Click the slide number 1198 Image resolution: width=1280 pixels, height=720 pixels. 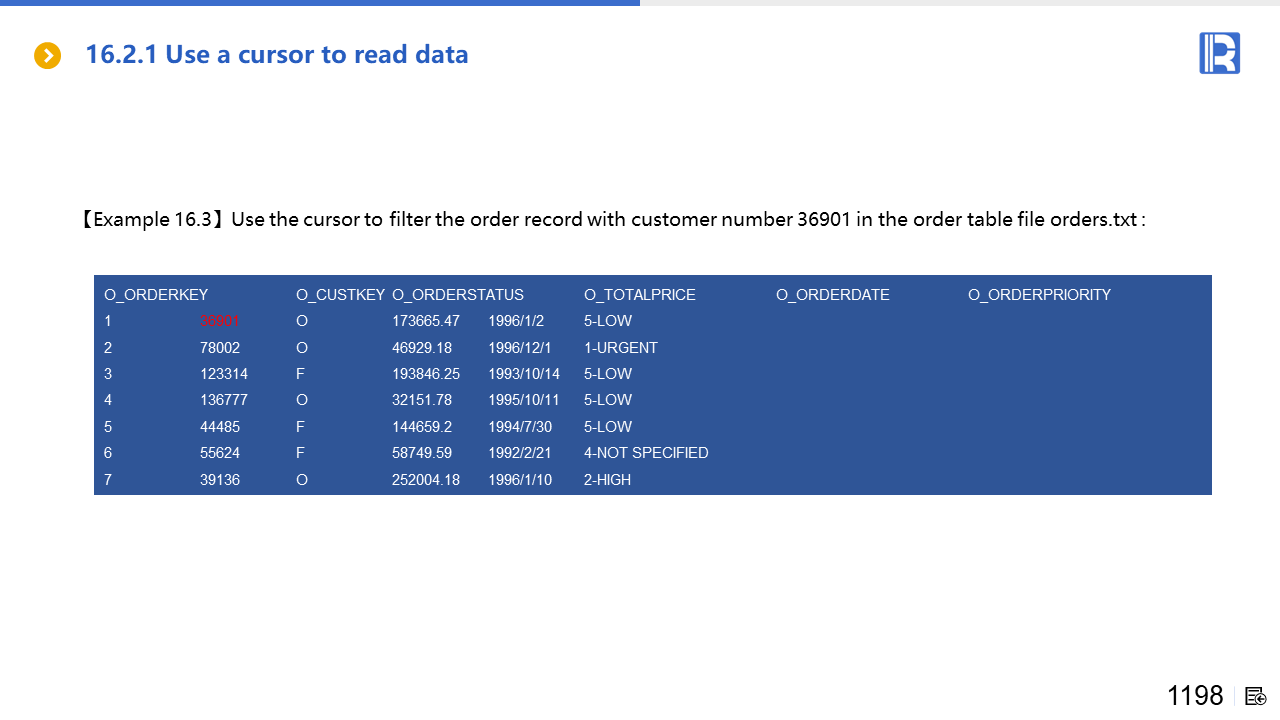[1195, 696]
